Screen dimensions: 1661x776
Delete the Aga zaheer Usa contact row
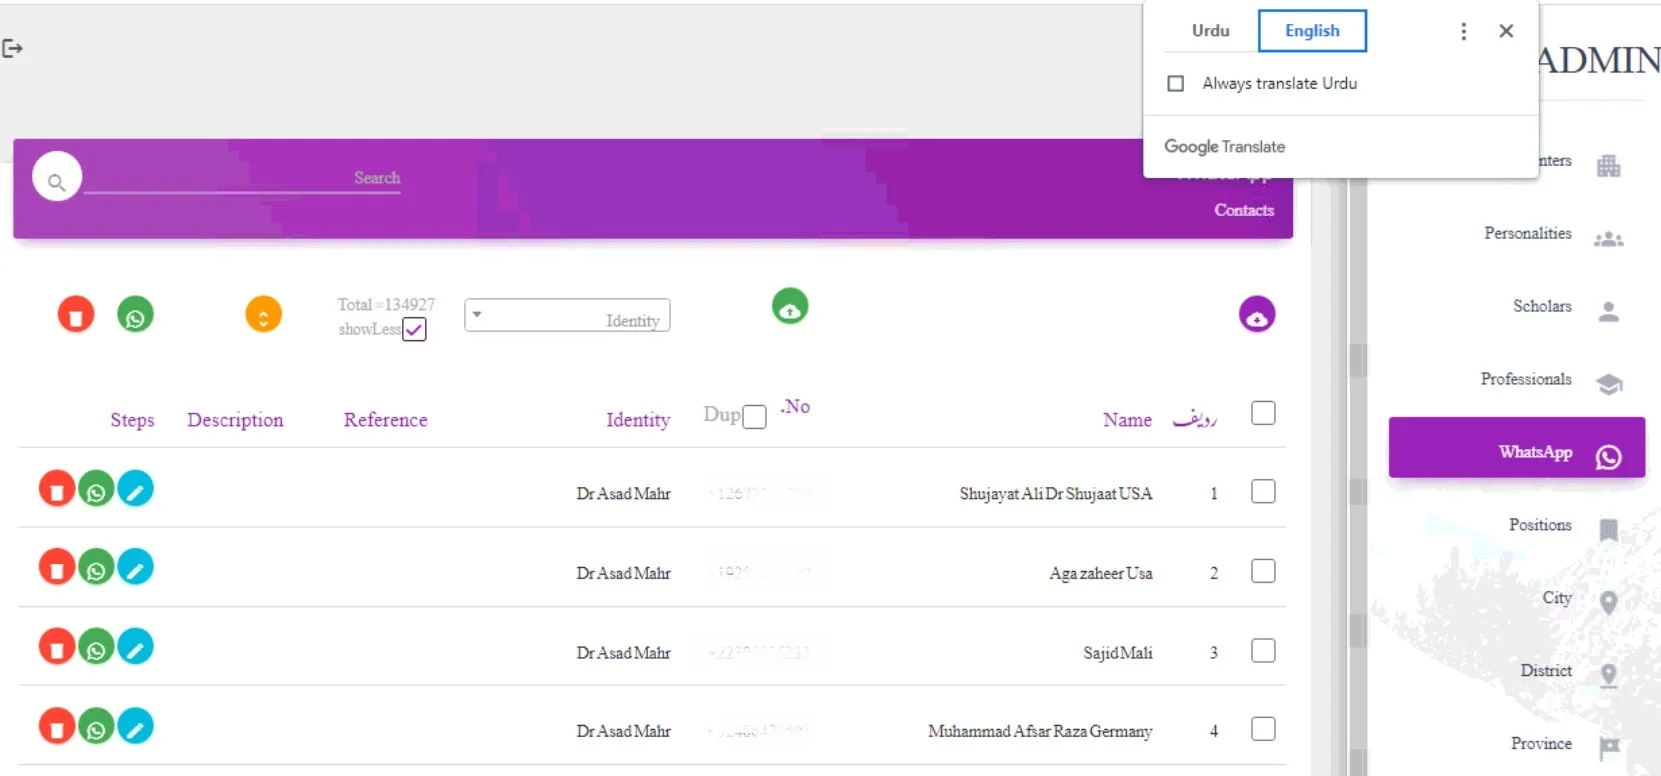click(x=57, y=568)
